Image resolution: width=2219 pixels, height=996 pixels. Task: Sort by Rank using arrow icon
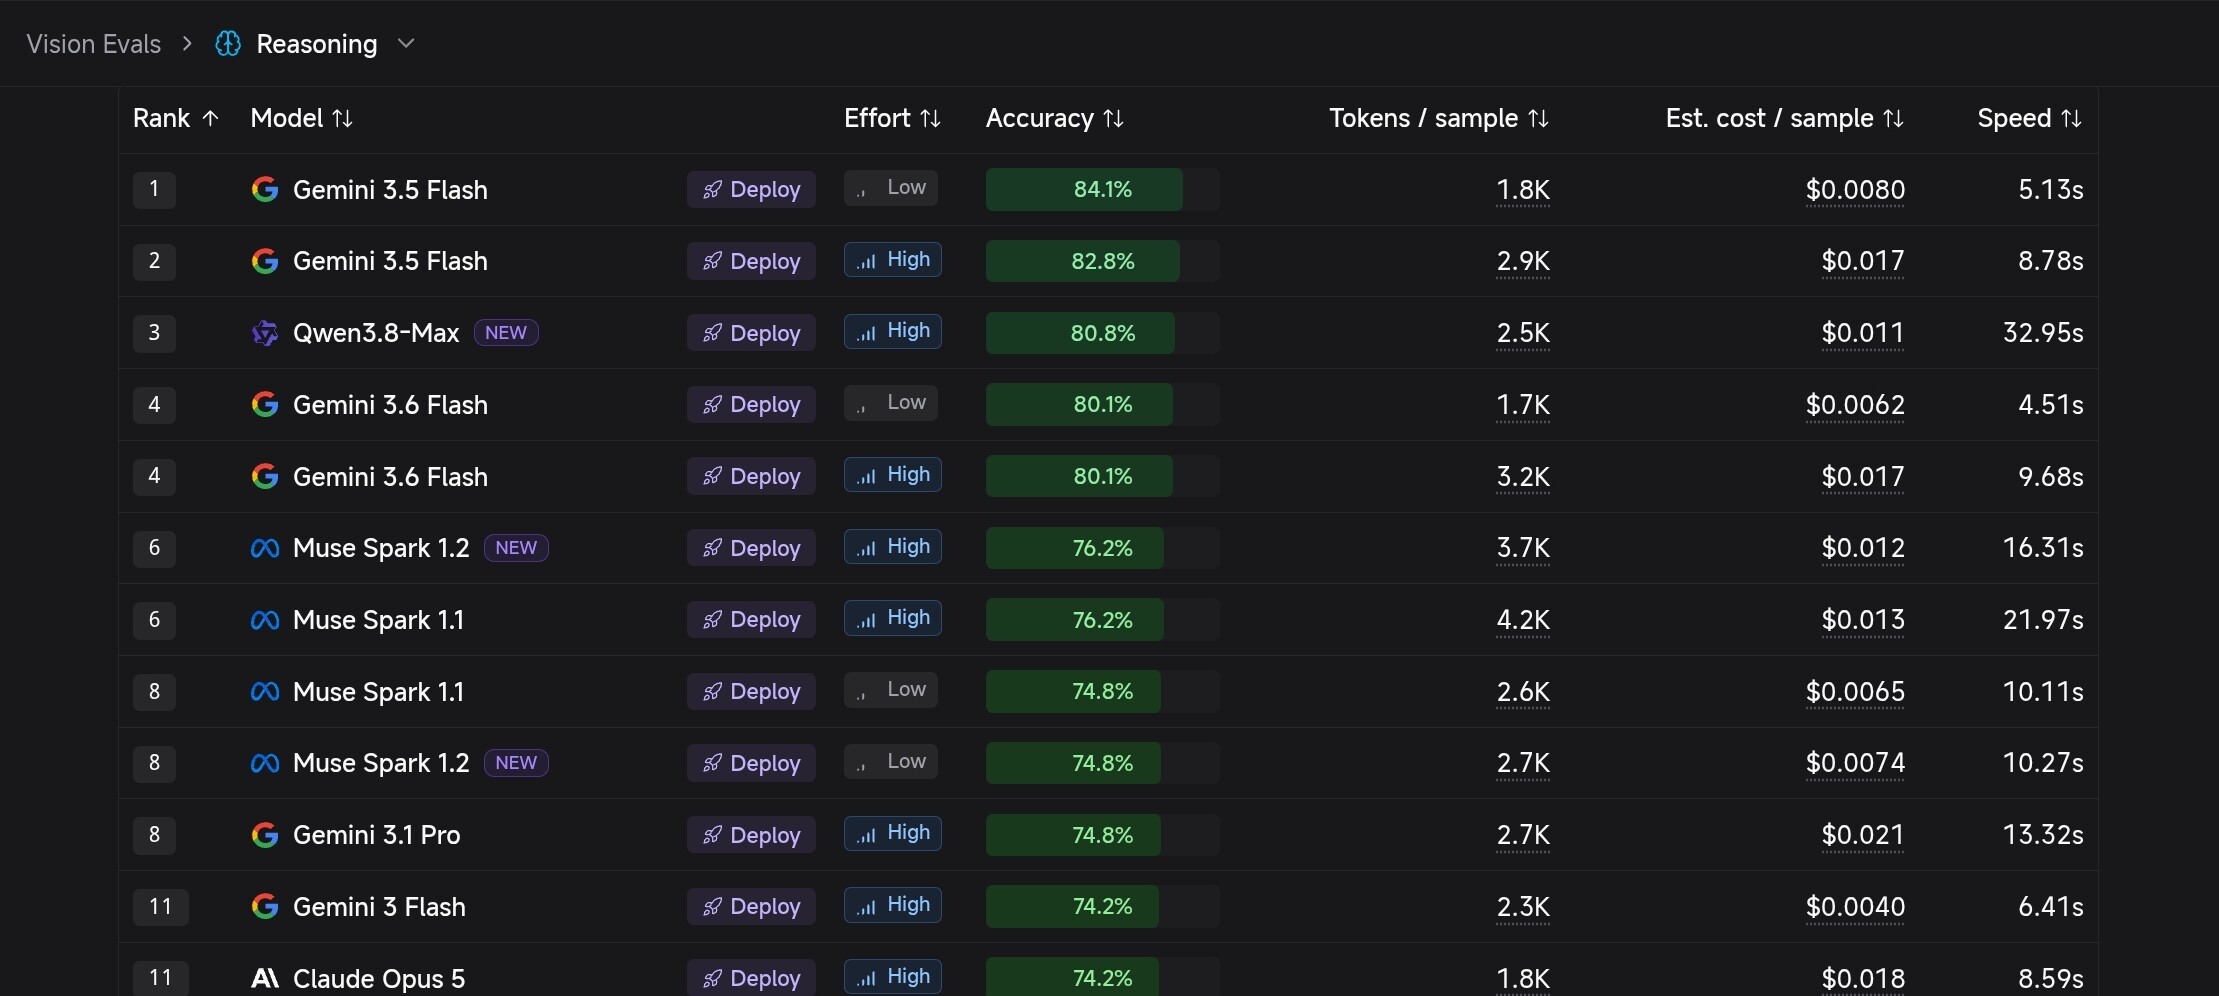[210, 118]
